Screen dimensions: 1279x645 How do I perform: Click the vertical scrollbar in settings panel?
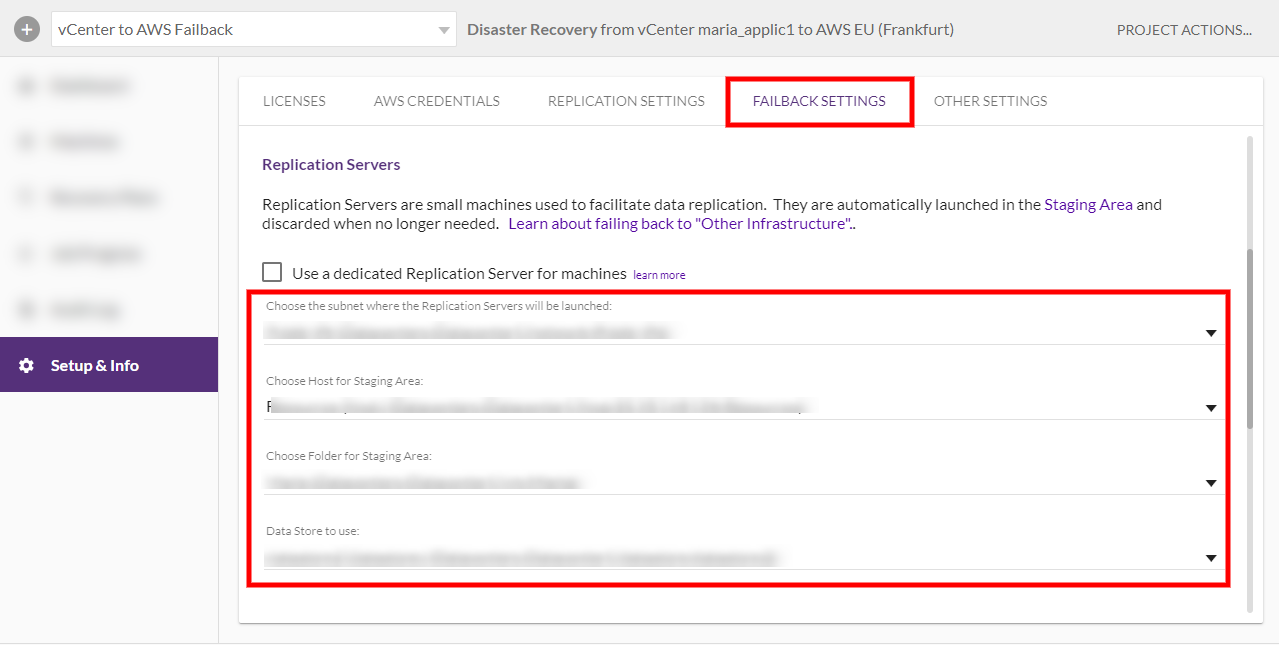(x=1249, y=340)
